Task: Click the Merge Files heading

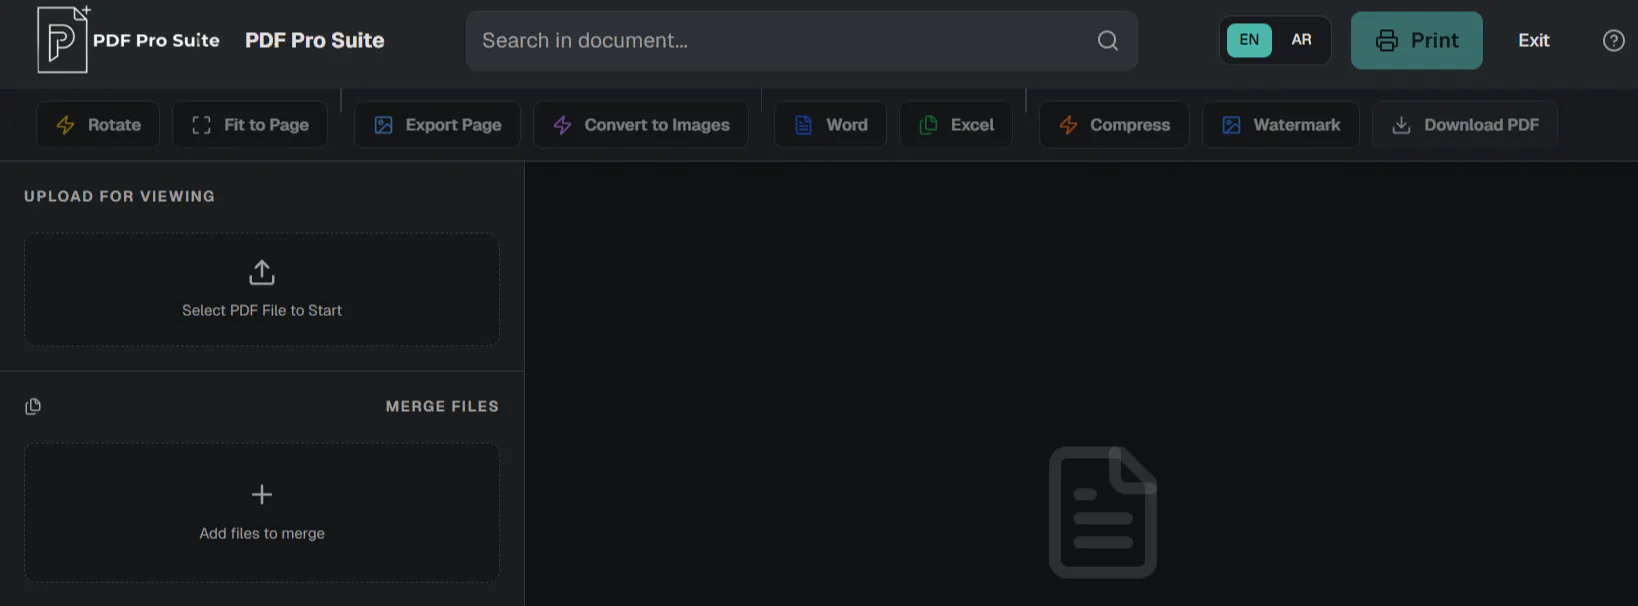Action: [442, 406]
